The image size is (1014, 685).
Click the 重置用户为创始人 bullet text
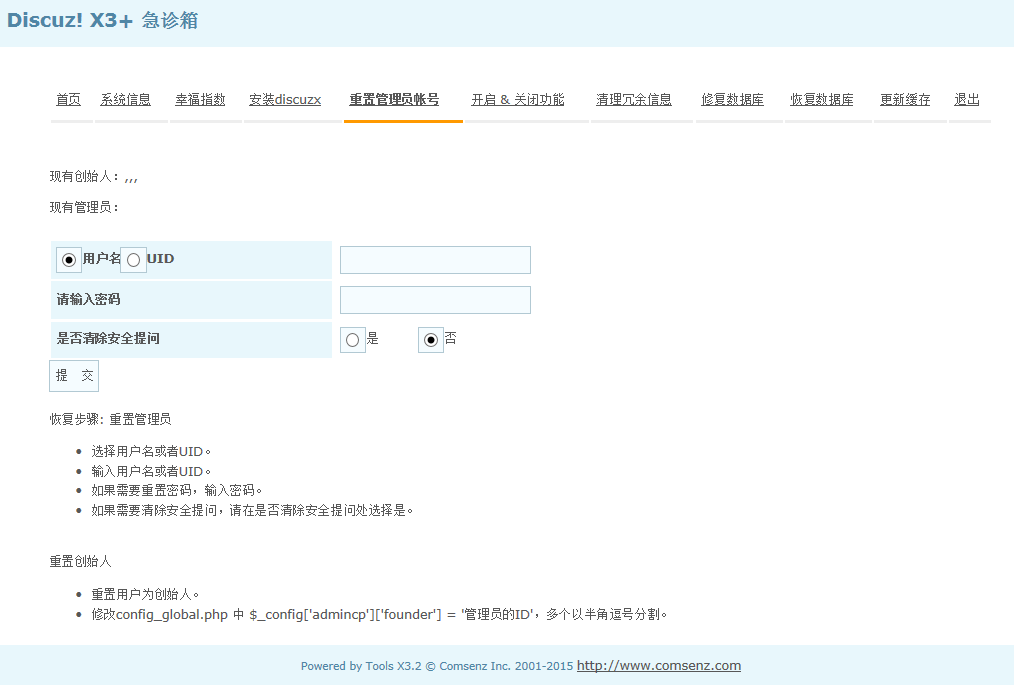(146, 594)
